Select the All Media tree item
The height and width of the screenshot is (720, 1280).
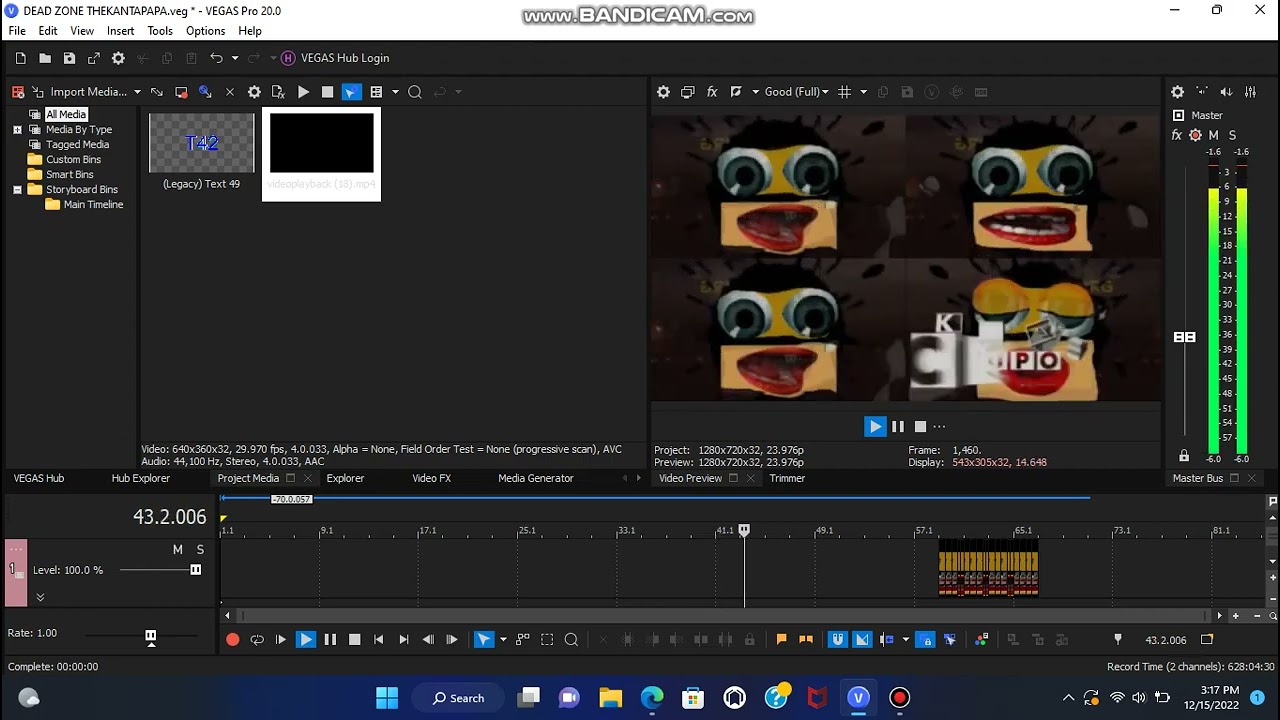[x=66, y=114]
